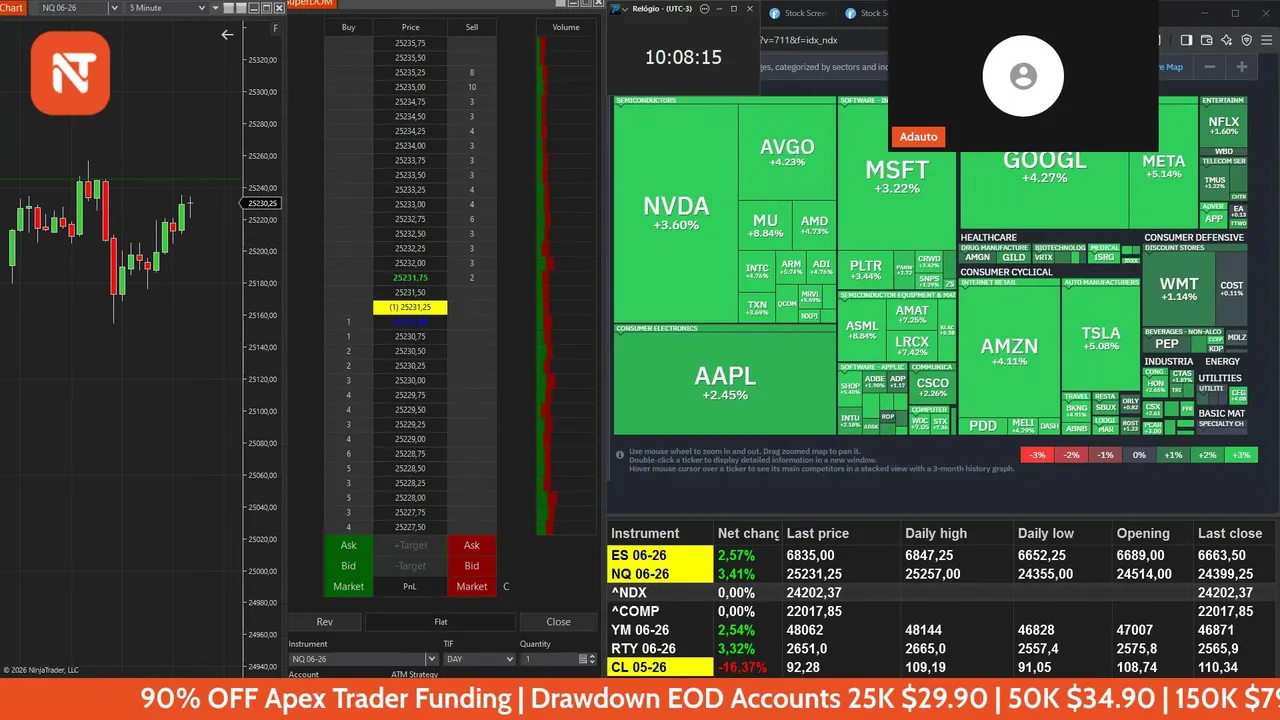Click the Apex Trader Funding promo banner
Screen dimensions: 1280x720
click(640, 698)
